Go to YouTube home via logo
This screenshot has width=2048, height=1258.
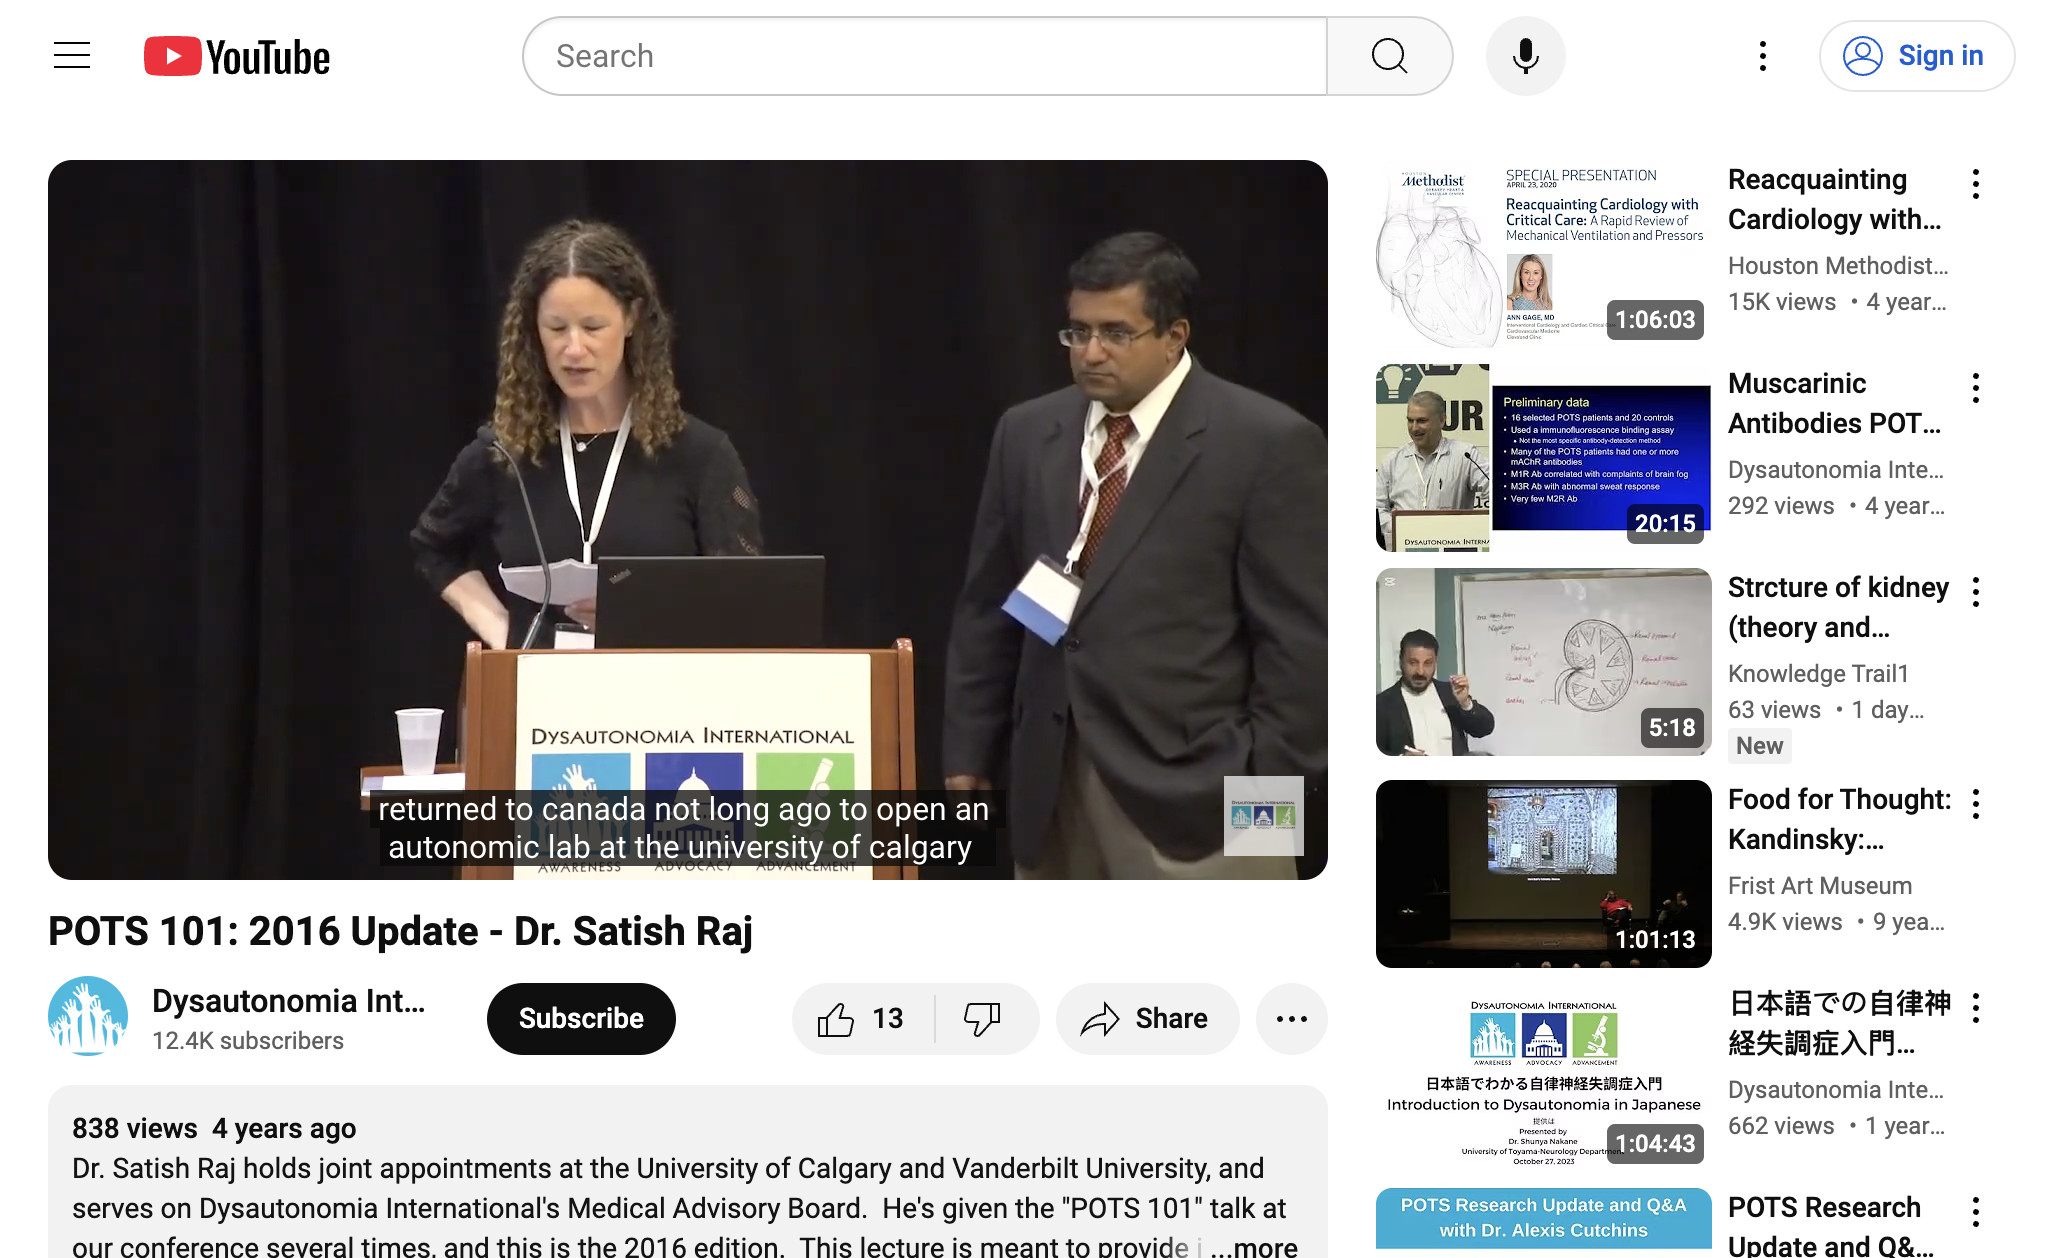coord(237,57)
